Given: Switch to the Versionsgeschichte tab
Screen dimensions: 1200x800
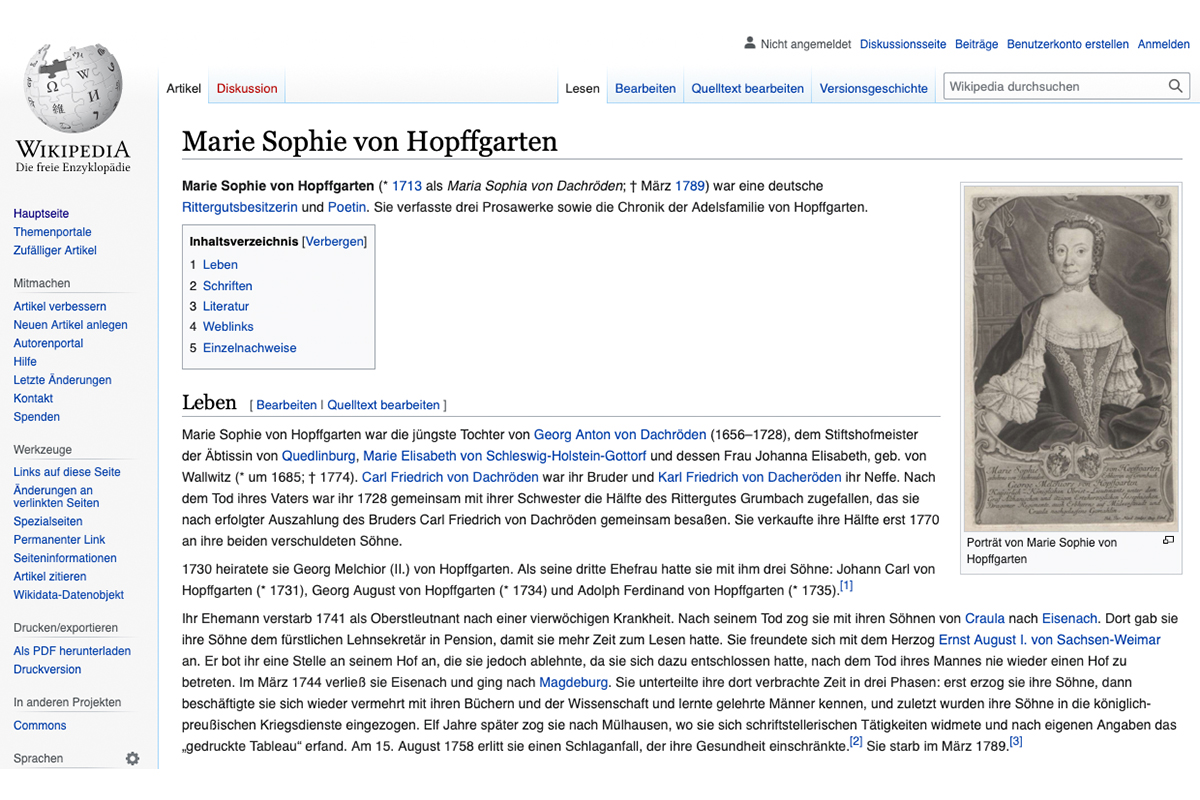Looking at the screenshot, I should pos(873,88).
